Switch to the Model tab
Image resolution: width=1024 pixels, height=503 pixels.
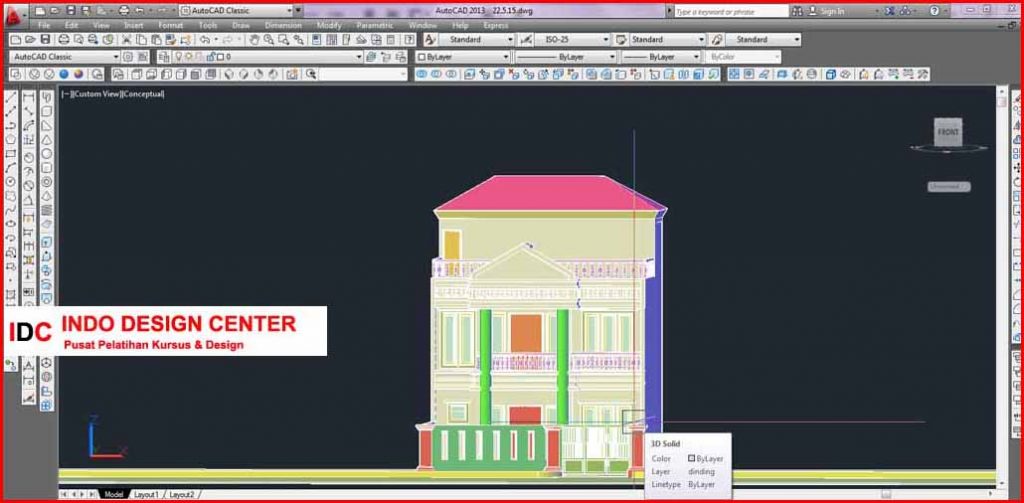pyautogui.click(x=114, y=495)
